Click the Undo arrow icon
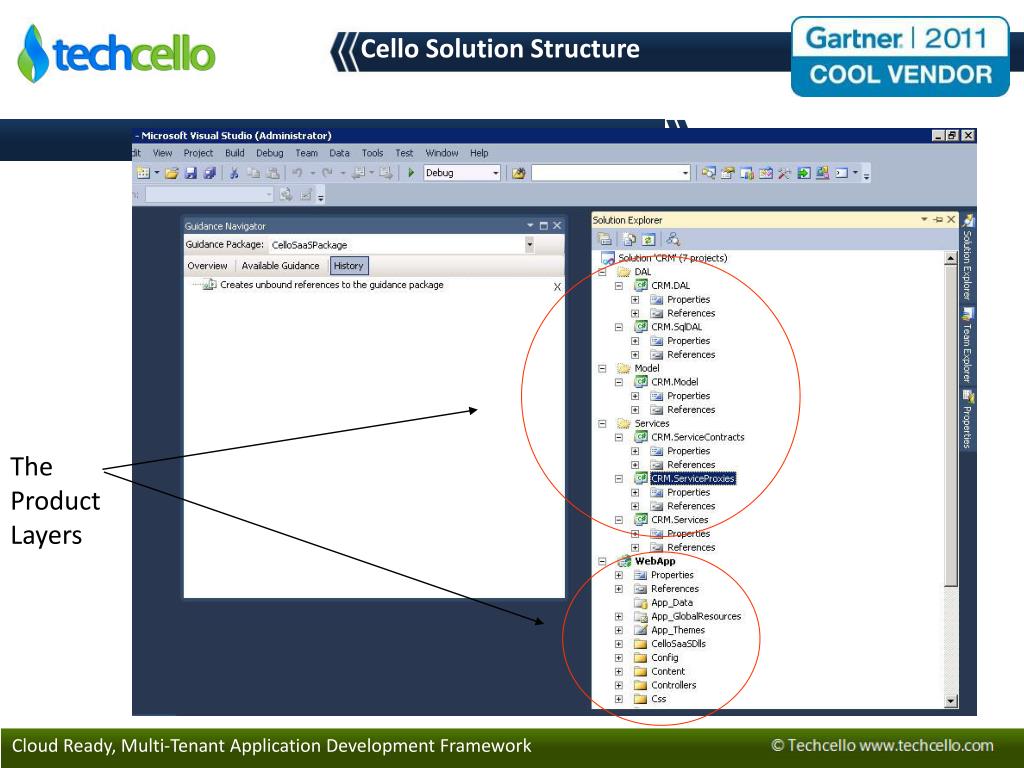 [x=297, y=173]
